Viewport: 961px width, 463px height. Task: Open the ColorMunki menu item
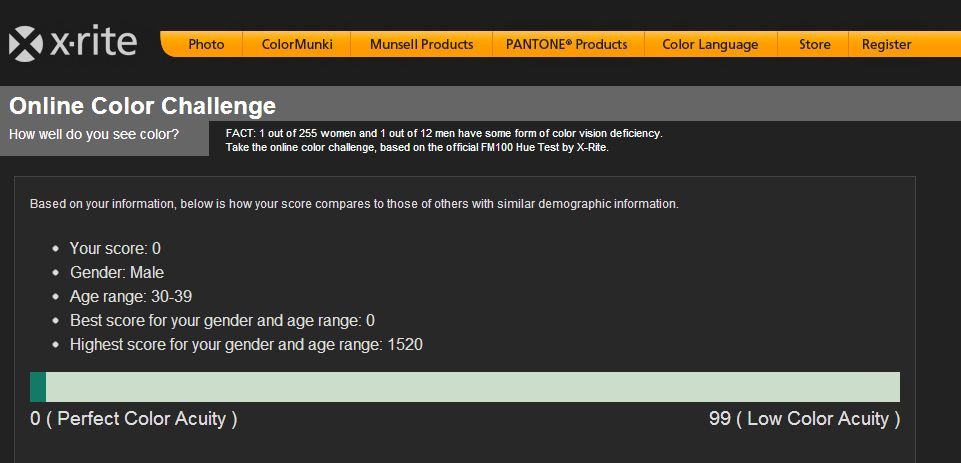[x=297, y=45]
